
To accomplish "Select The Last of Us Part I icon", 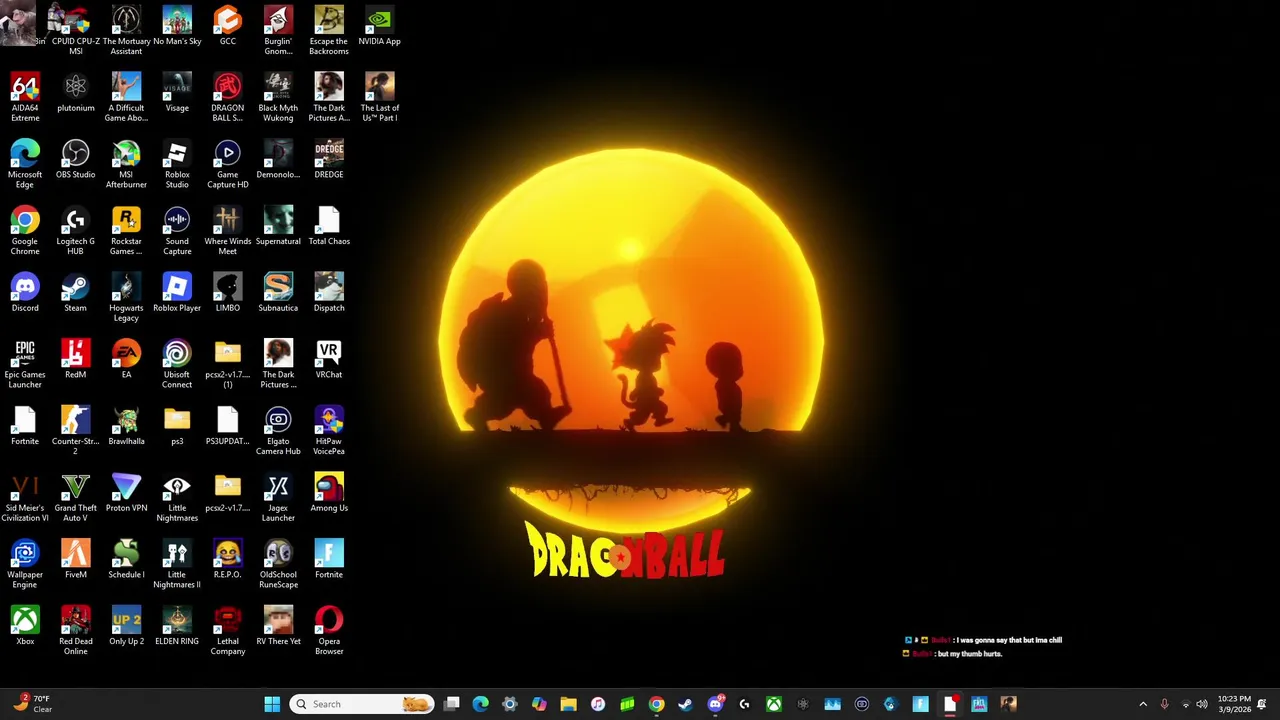I will (x=379, y=97).
